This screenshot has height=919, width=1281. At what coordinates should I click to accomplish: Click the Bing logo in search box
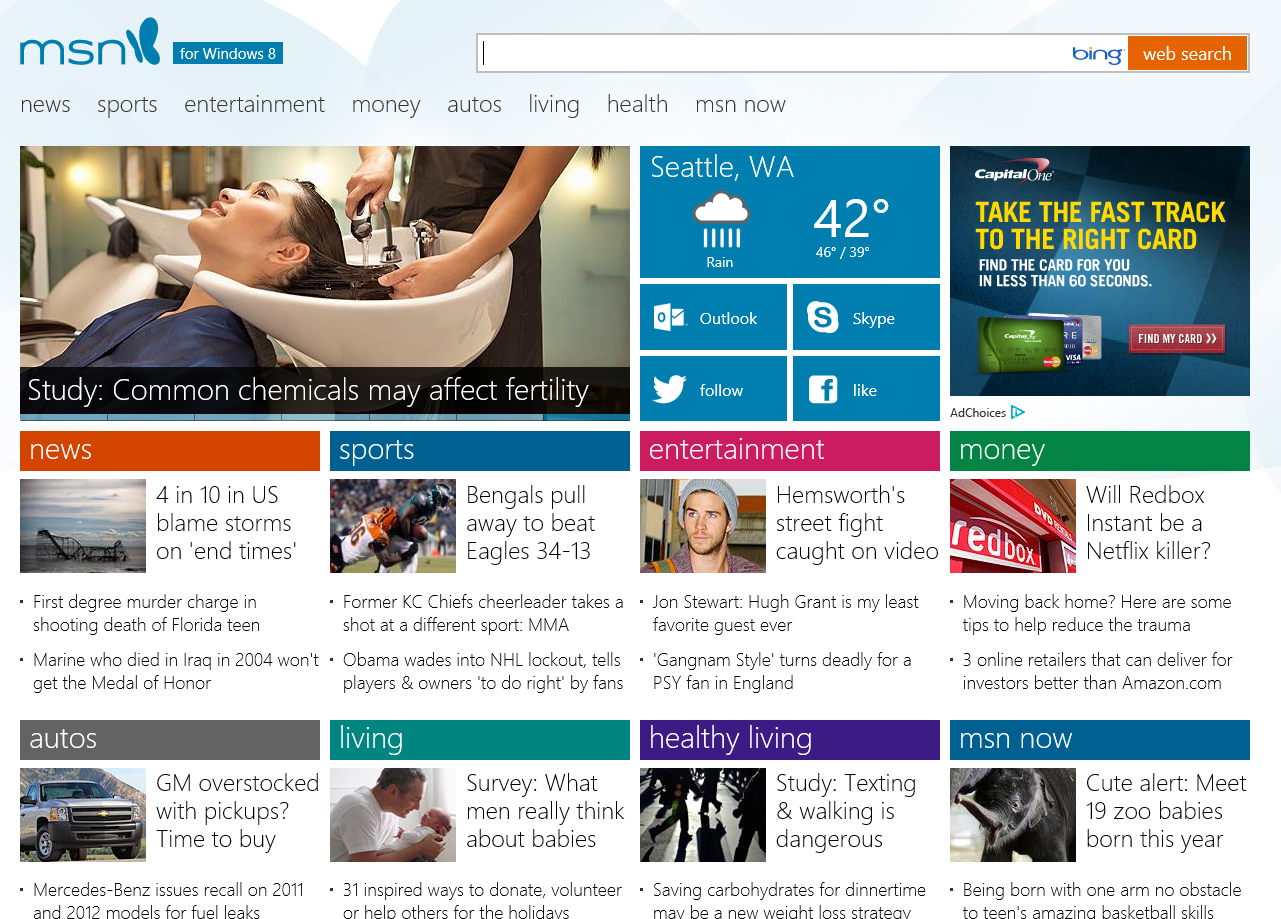click(1096, 54)
